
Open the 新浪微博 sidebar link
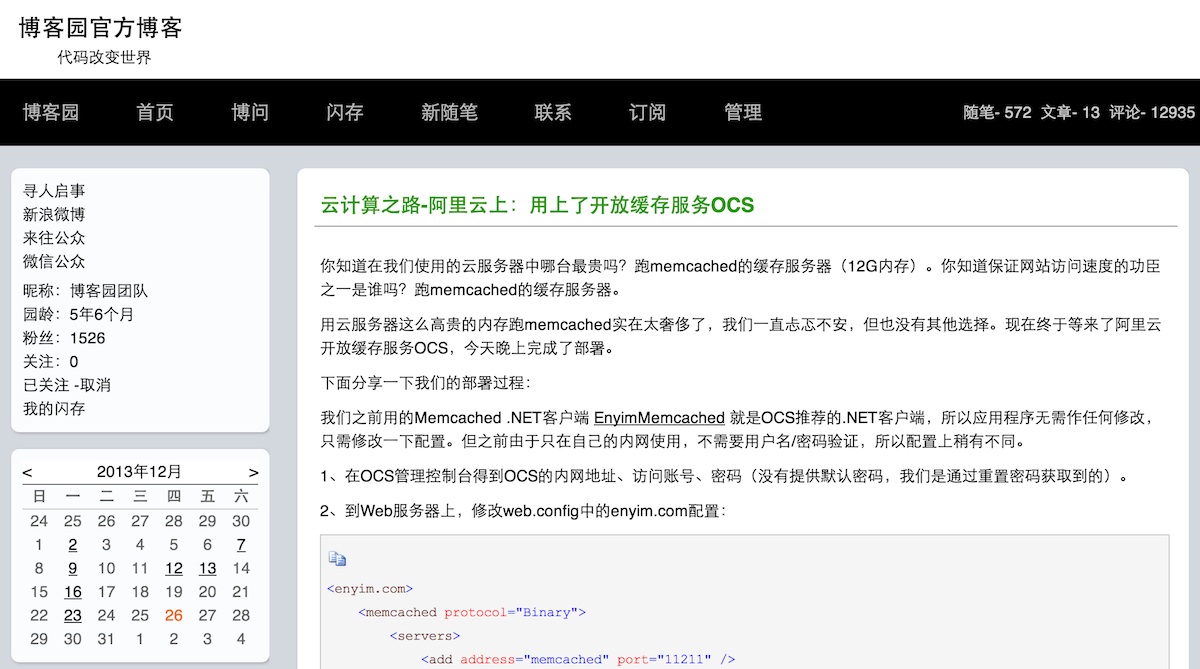click(54, 214)
